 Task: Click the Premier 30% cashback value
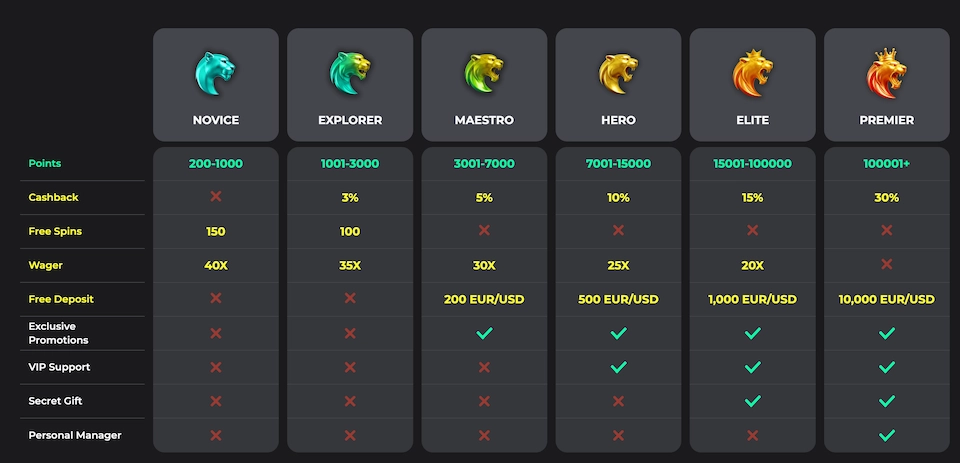pos(886,197)
